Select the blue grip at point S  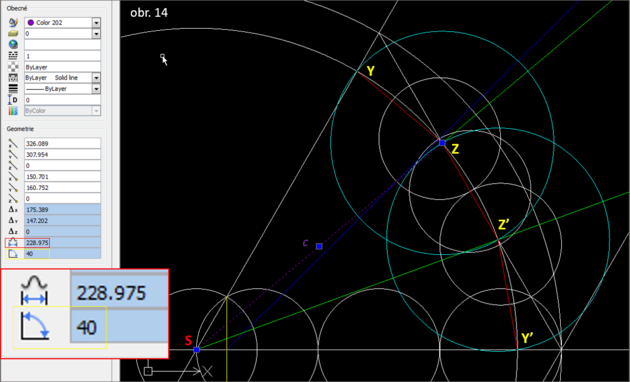point(196,350)
